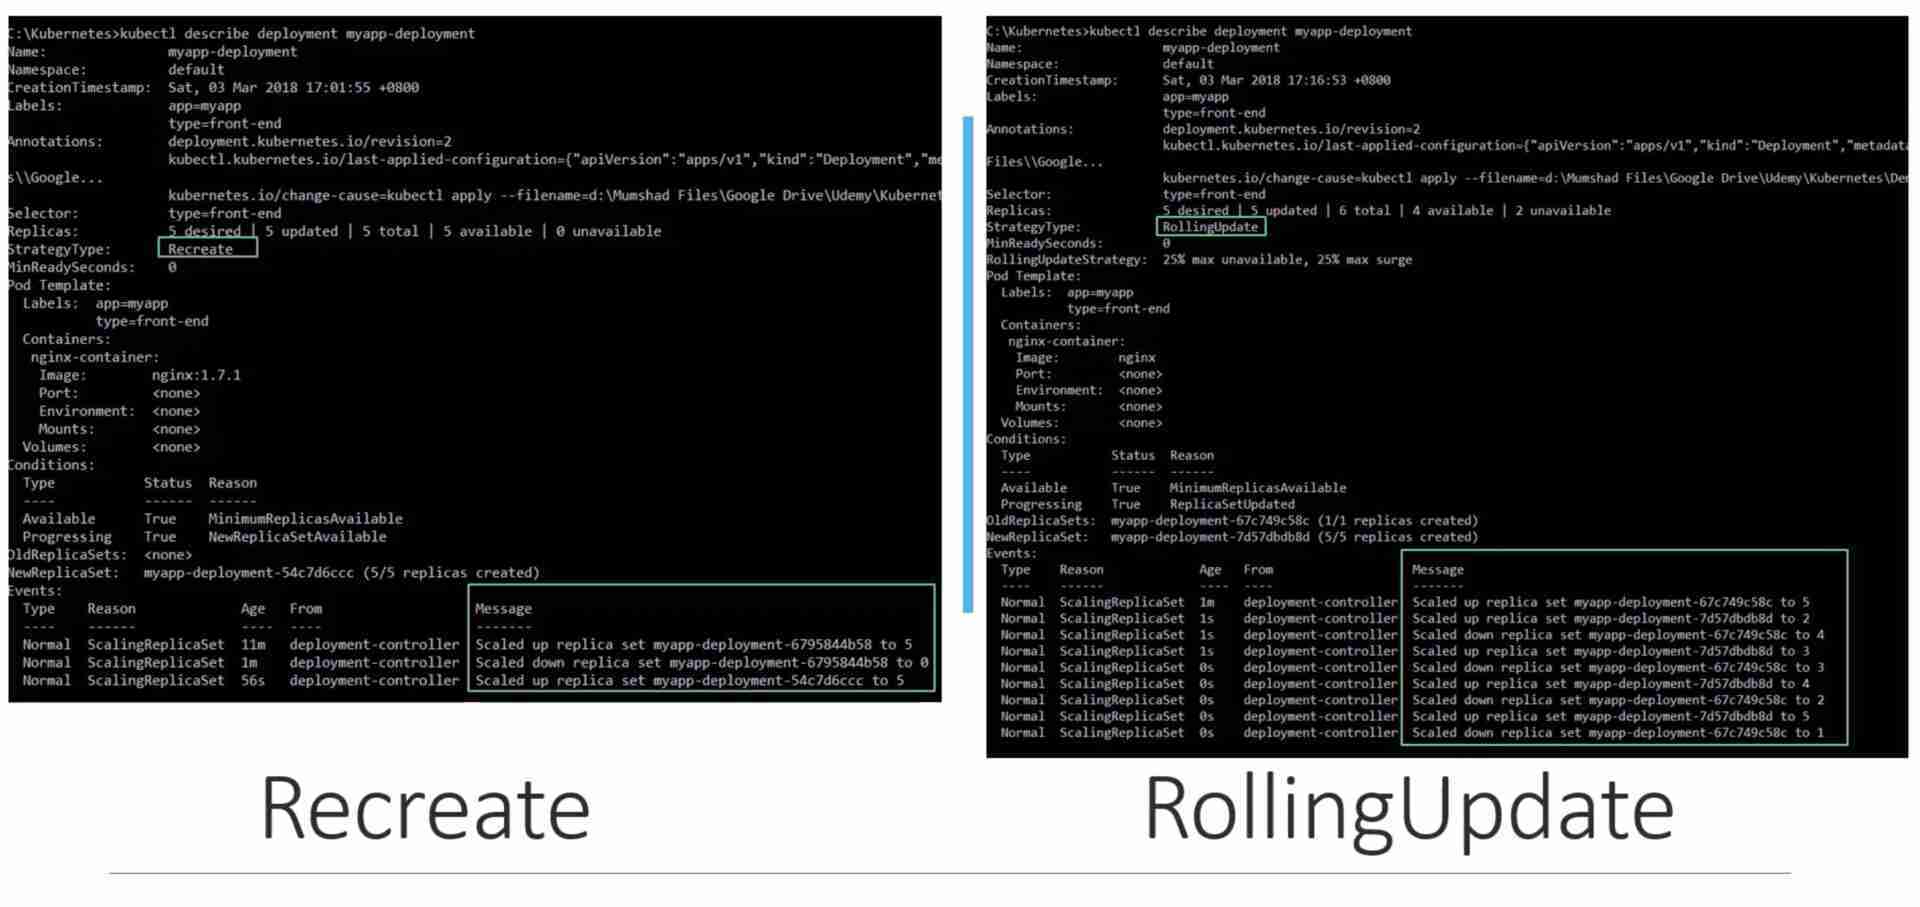Click the large 'RollingUpdate' slide heading
Screen dimensions: 1920x907
tap(1409, 811)
